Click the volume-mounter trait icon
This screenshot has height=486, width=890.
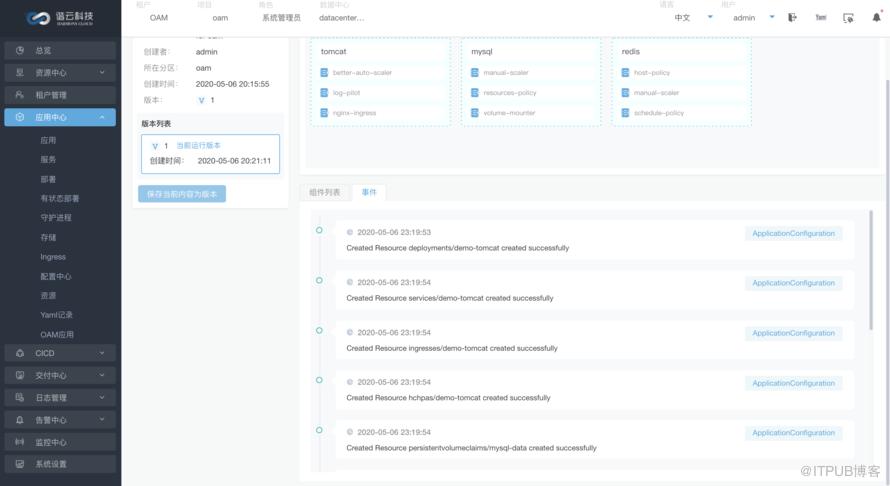(x=475, y=113)
